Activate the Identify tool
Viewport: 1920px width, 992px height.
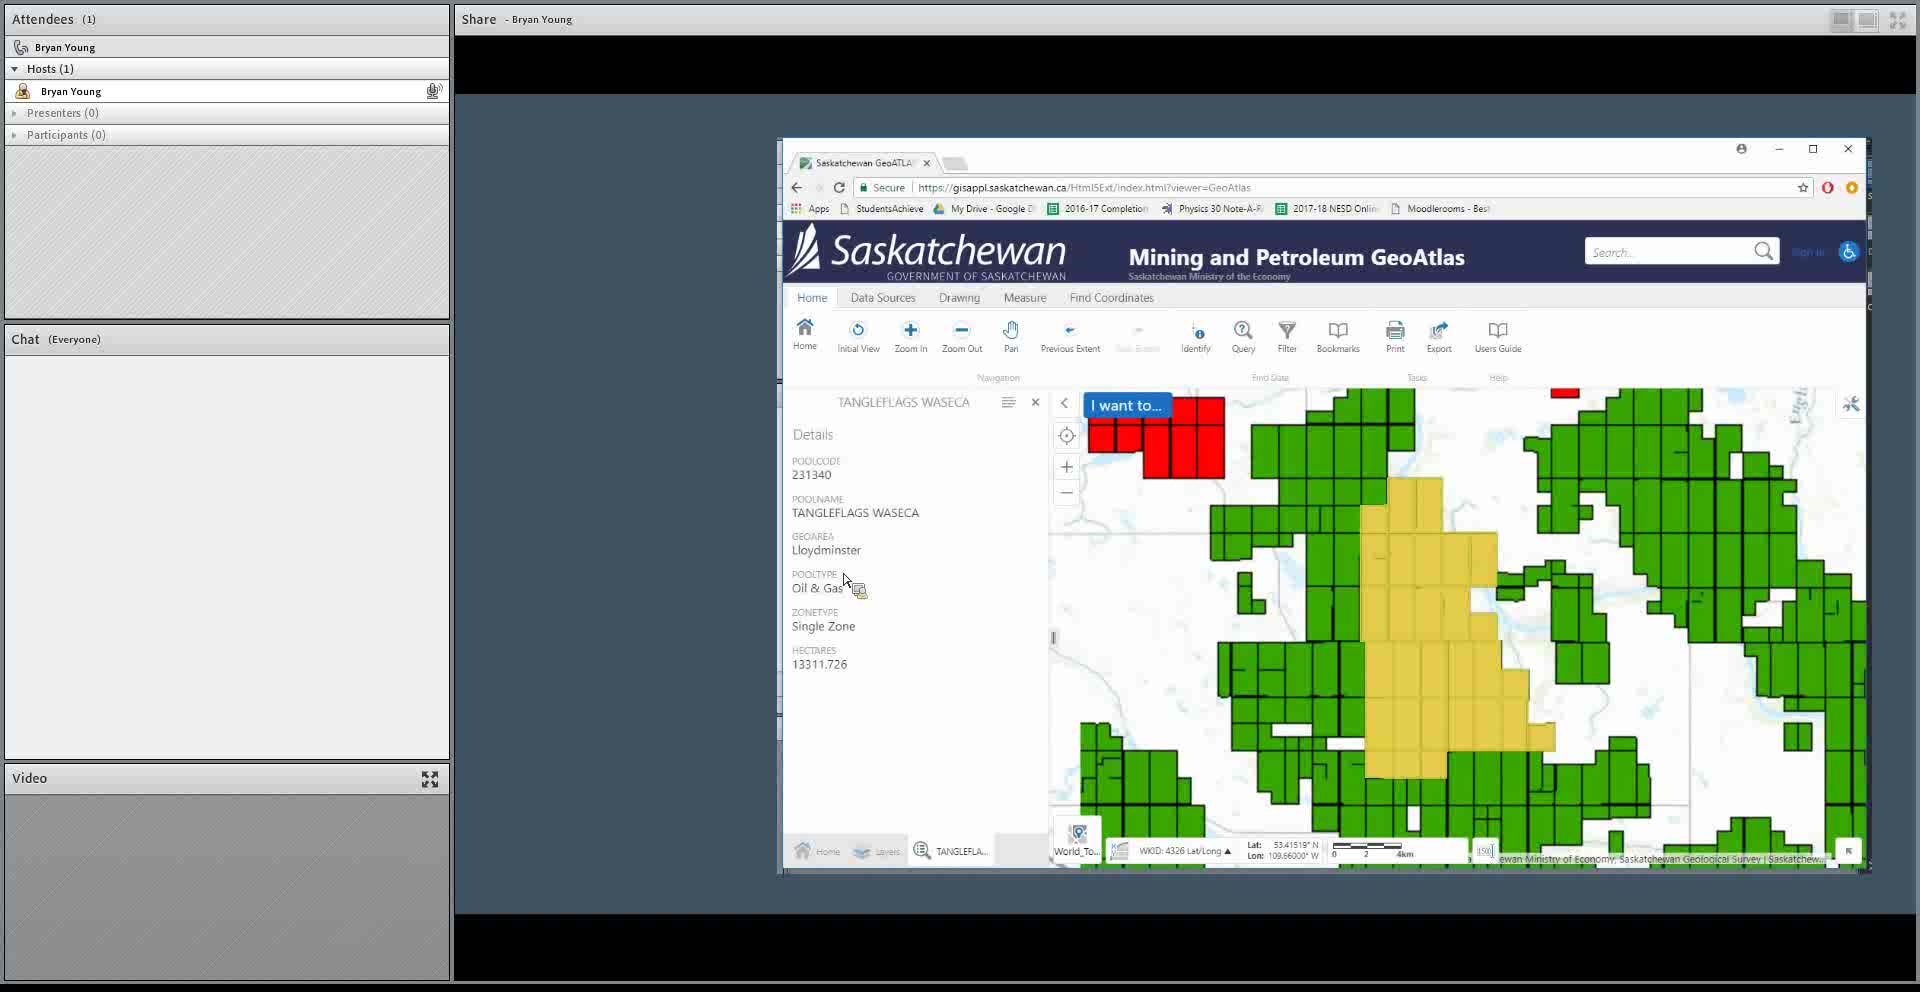point(1196,337)
